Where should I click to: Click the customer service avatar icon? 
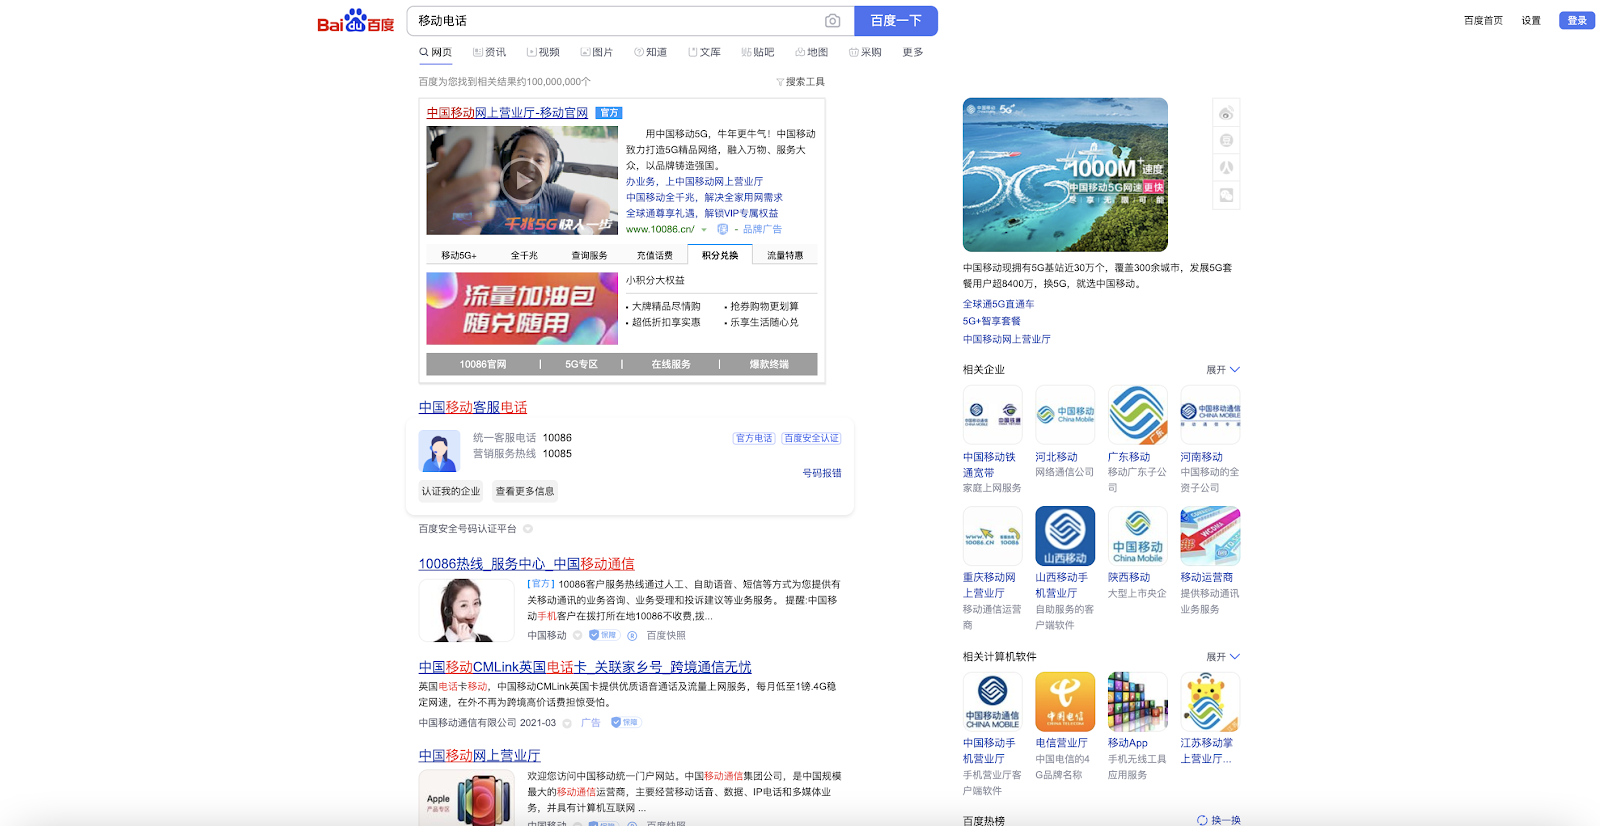pos(439,451)
